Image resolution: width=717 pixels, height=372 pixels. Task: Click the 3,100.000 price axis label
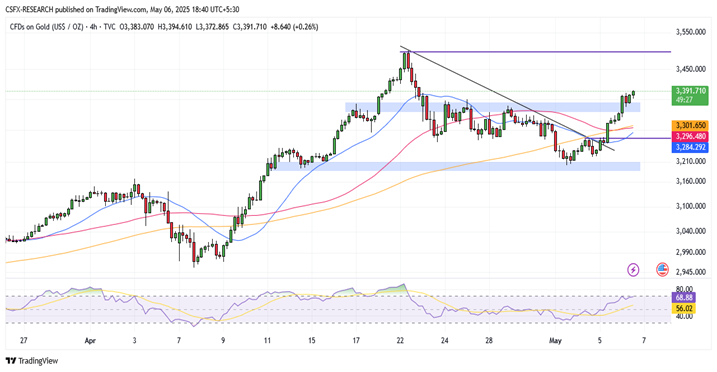click(x=690, y=207)
